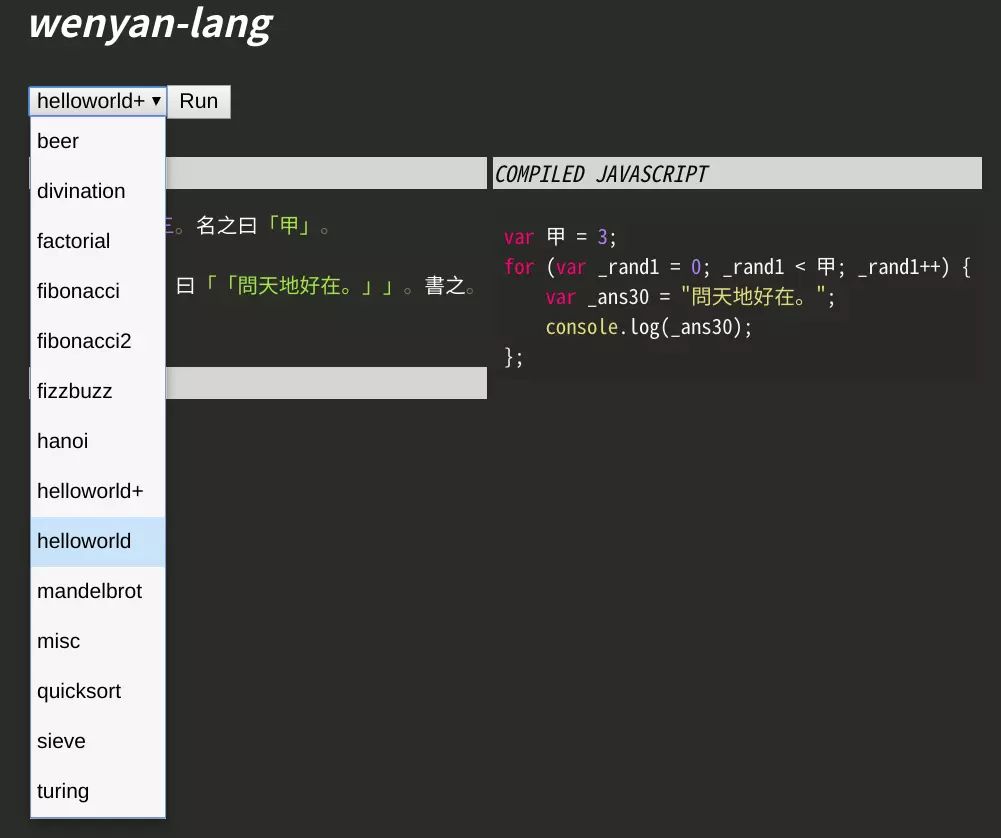Click the Run button

pyautogui.click(x=199, y=101)
